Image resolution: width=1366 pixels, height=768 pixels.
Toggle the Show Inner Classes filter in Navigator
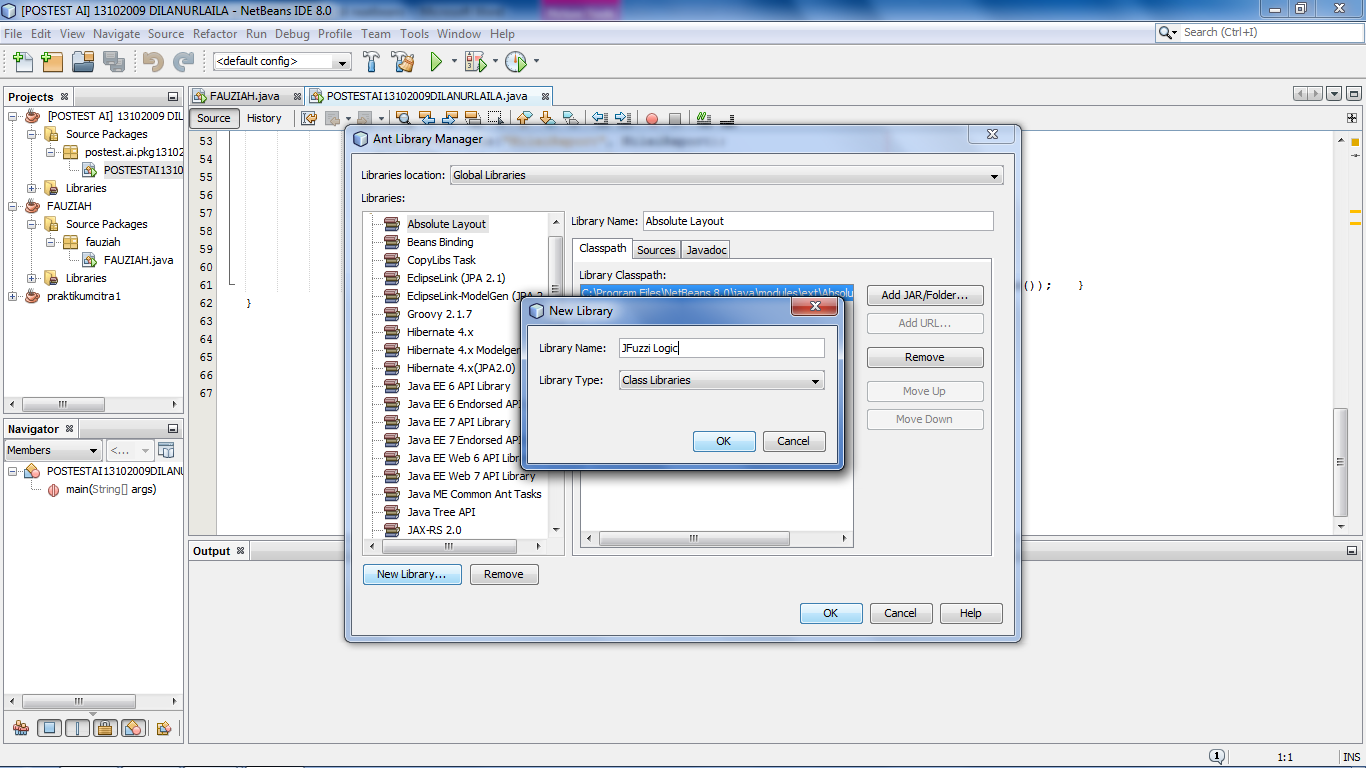134,728
